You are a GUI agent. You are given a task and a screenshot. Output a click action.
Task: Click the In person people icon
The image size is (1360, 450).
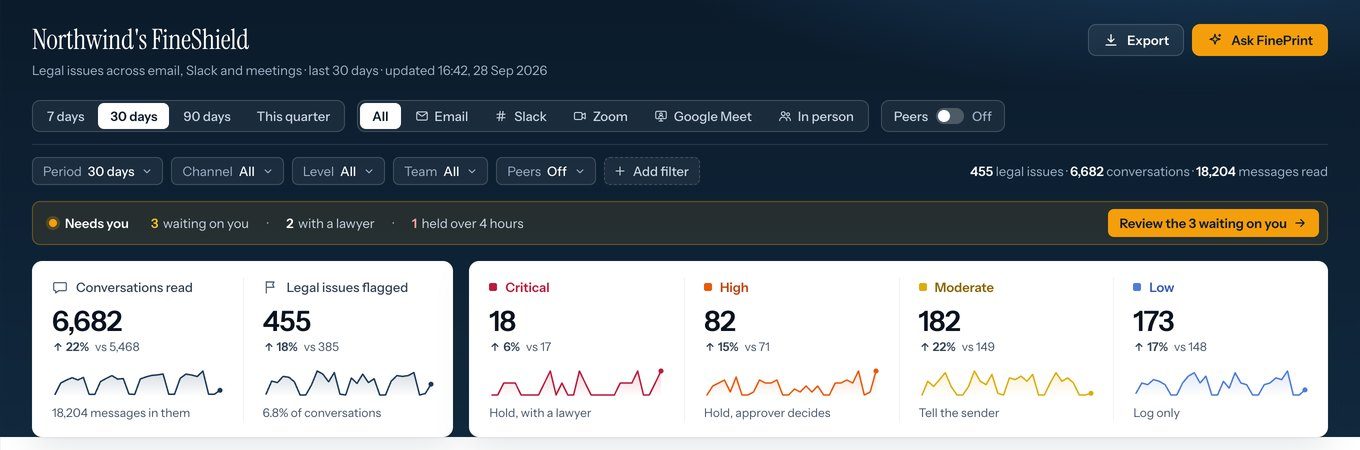click(x=785, y=116)
